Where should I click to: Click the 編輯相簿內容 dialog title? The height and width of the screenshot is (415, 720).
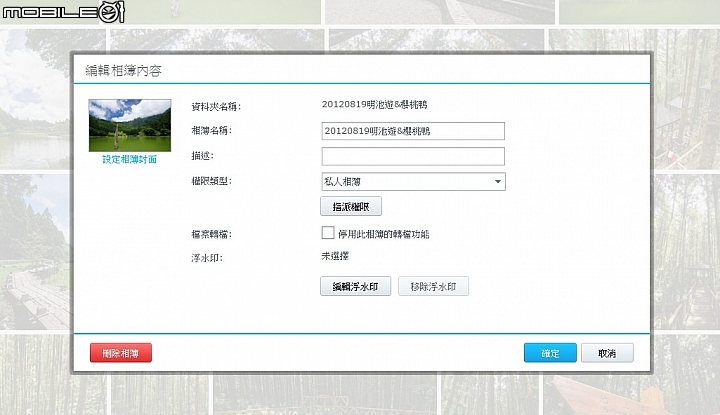pos(123,71)
